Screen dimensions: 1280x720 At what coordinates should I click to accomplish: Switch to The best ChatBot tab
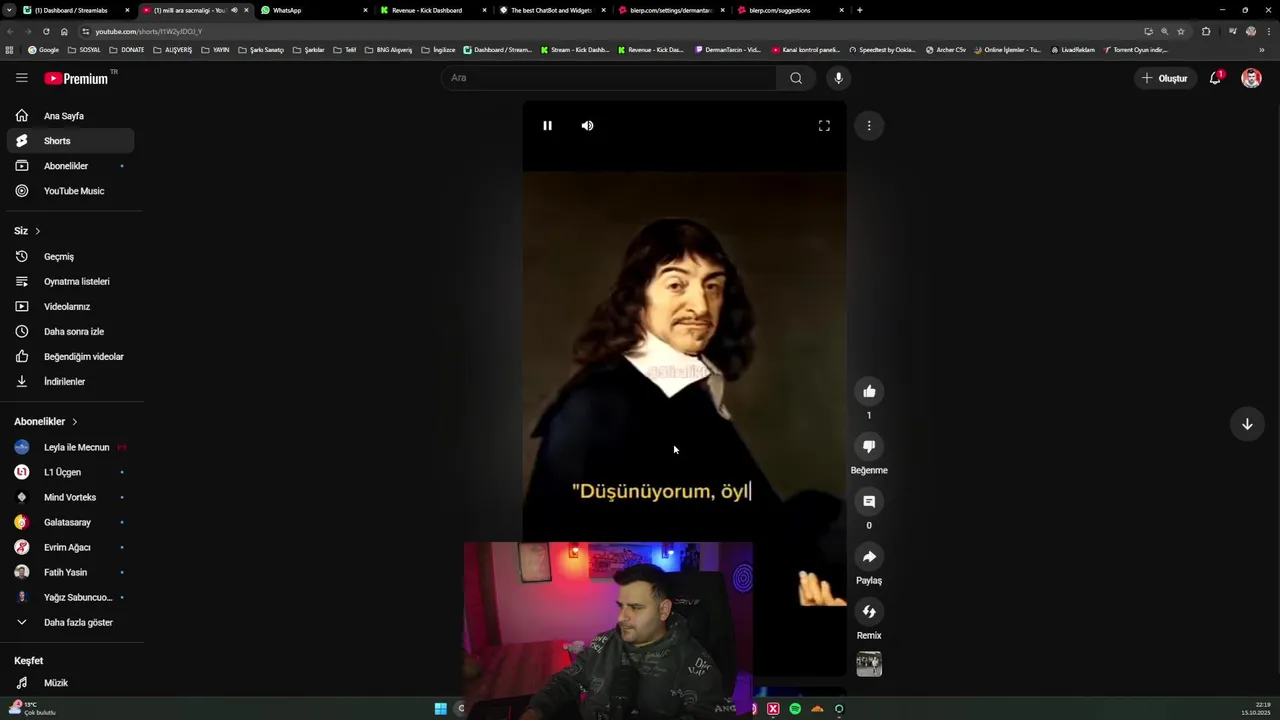[553, 10]
